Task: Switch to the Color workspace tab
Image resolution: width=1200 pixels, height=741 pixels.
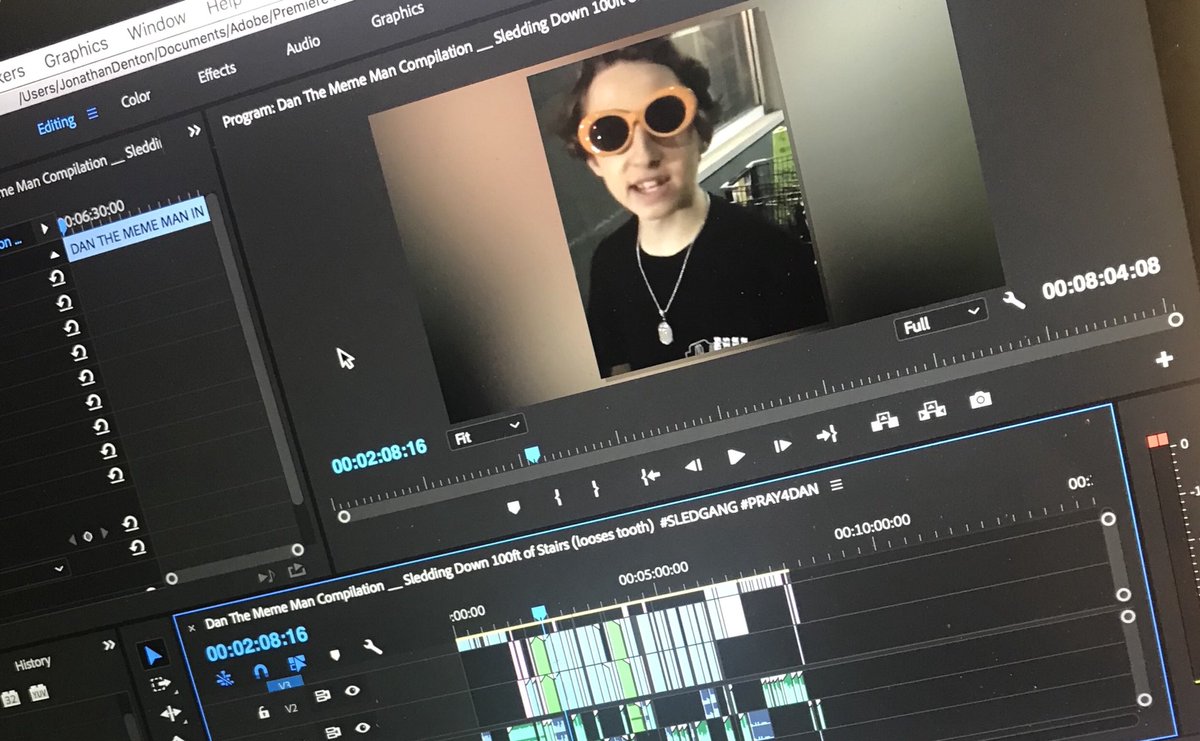Action: (135, 98)
